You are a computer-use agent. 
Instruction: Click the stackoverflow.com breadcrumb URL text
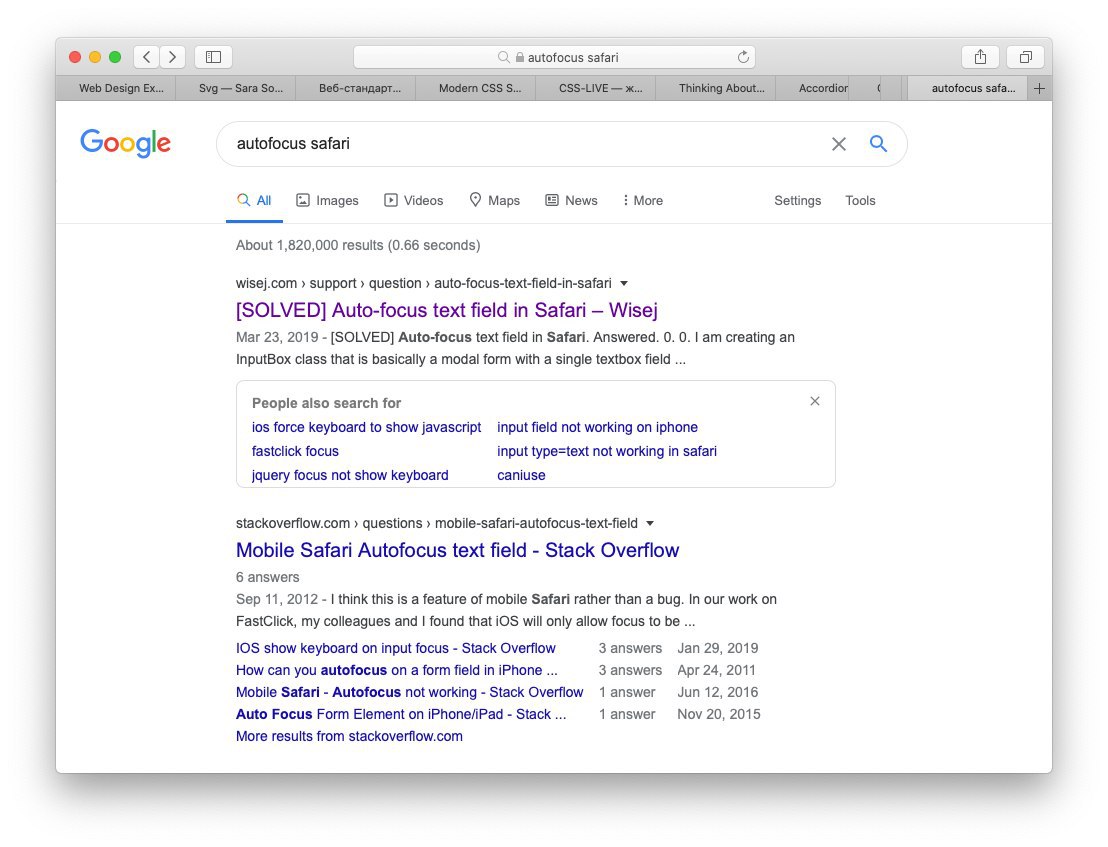point(437,523)
